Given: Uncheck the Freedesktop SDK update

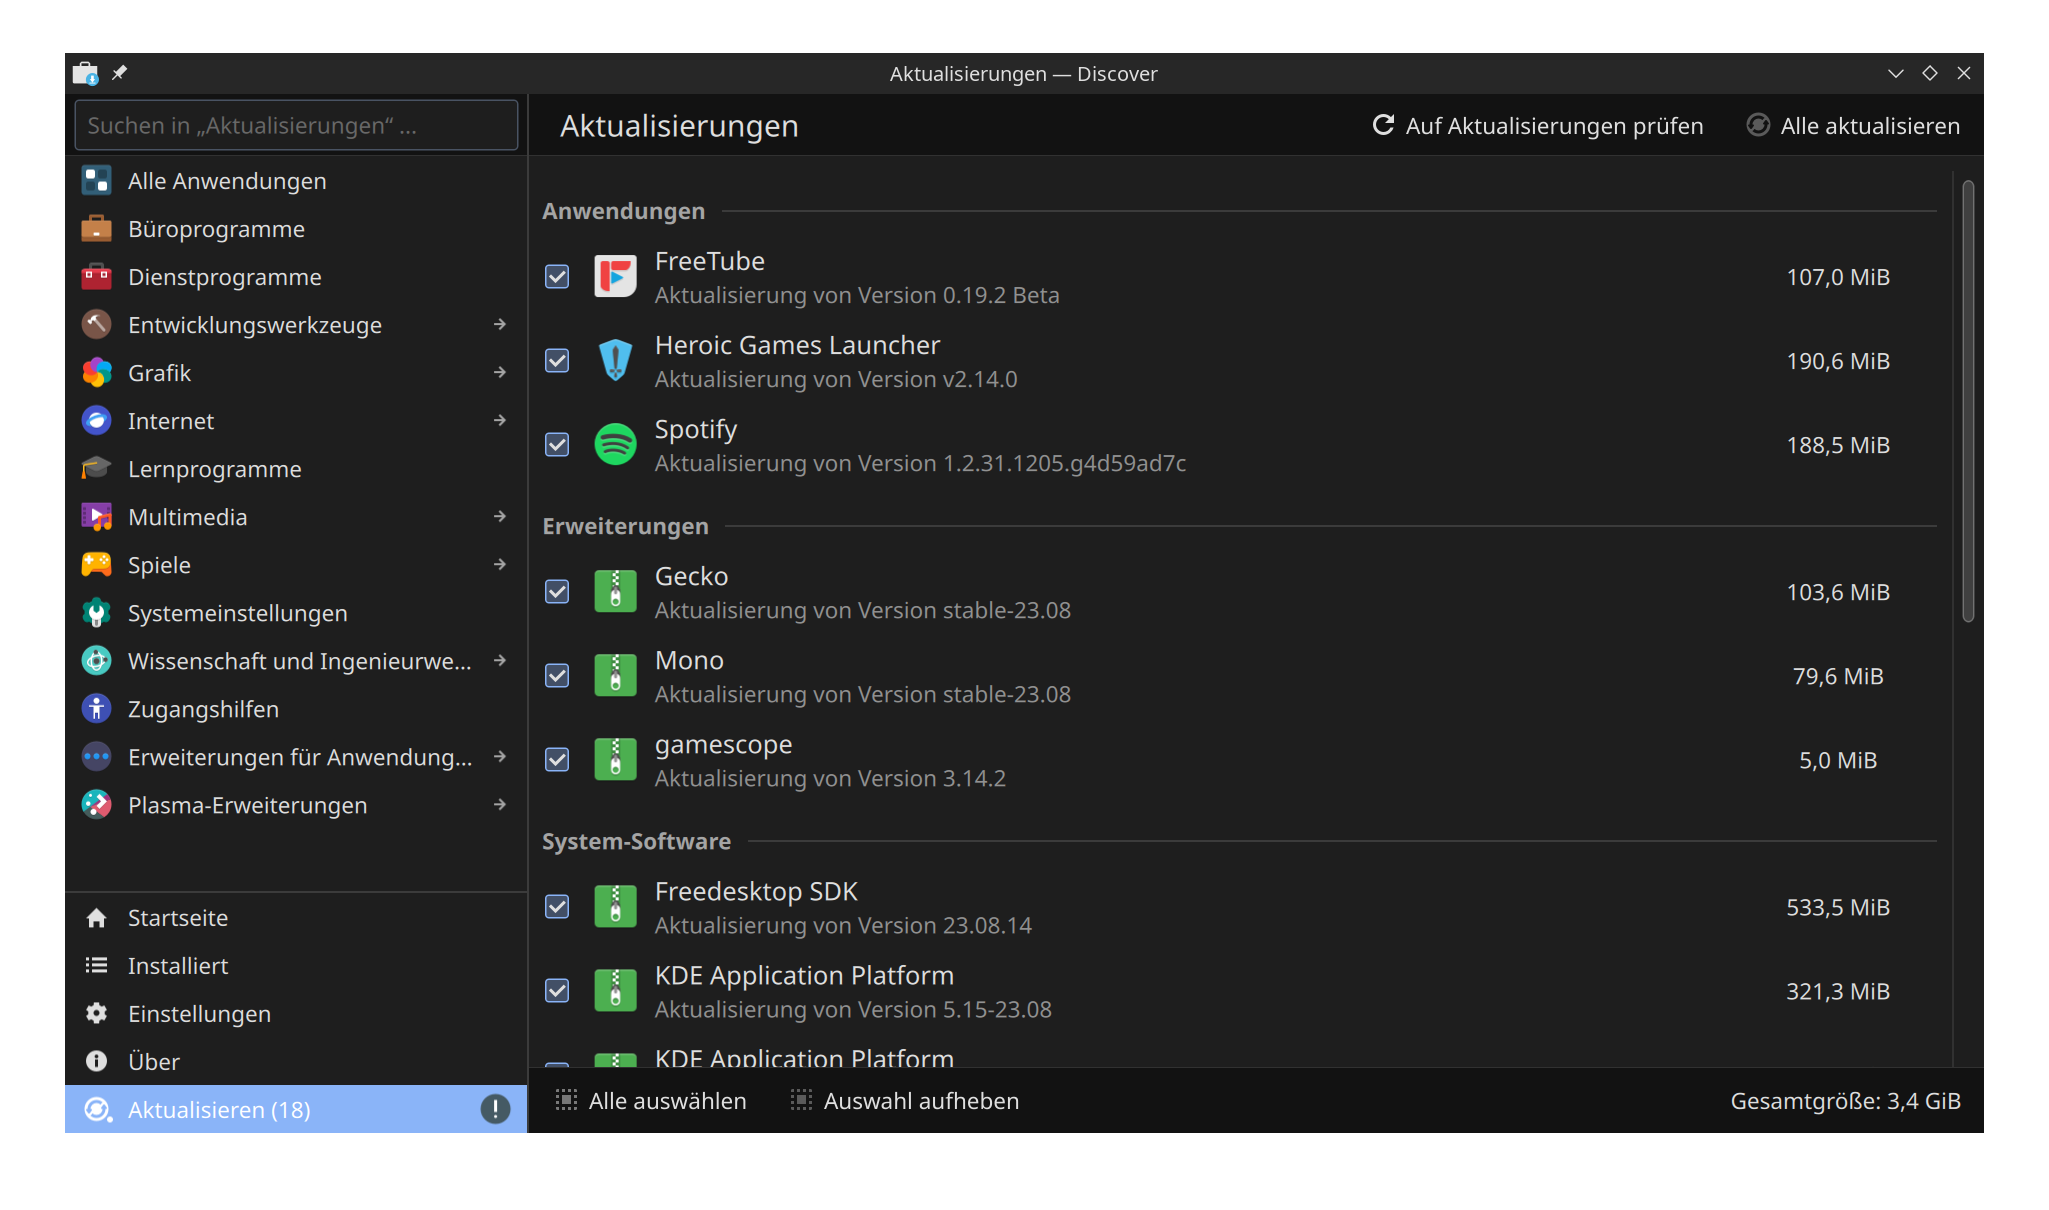Looking at the screenshot, I should point(557,906).
